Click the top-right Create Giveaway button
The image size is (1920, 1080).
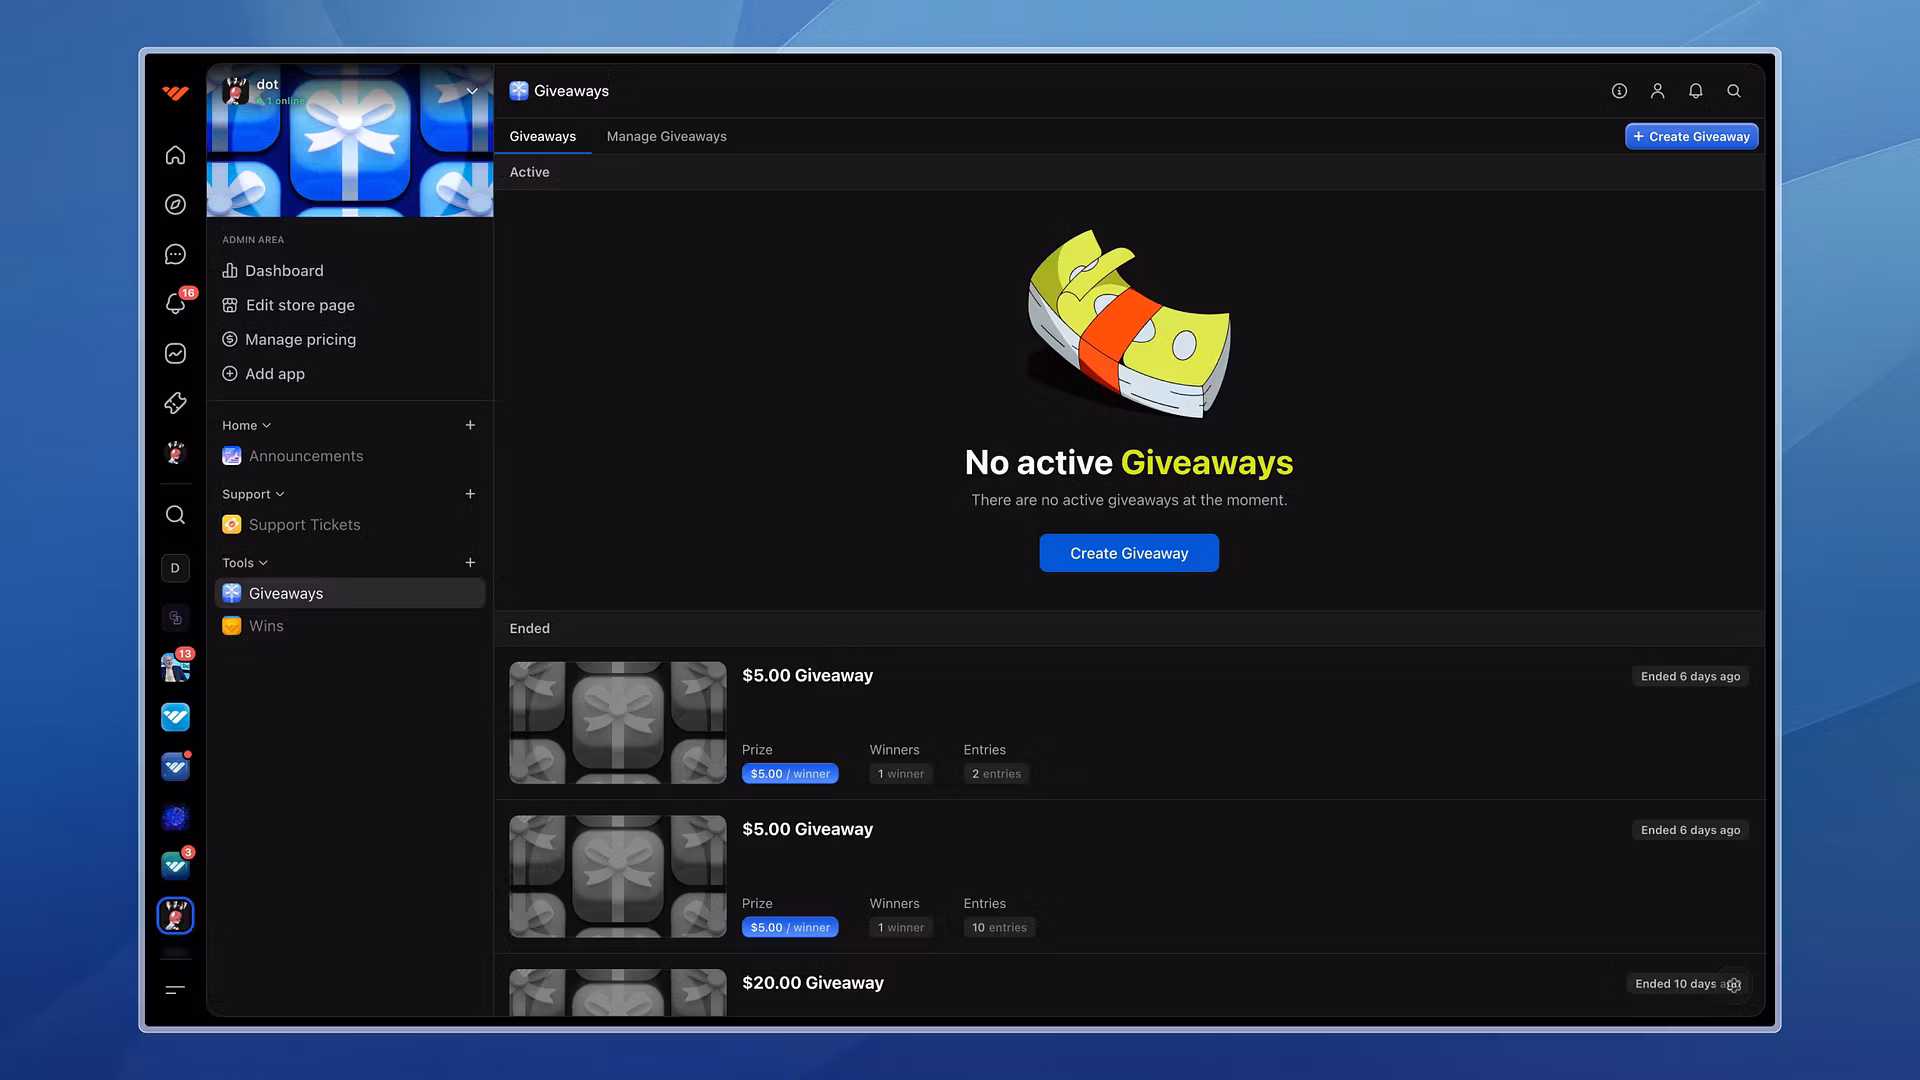point(1691,136)
